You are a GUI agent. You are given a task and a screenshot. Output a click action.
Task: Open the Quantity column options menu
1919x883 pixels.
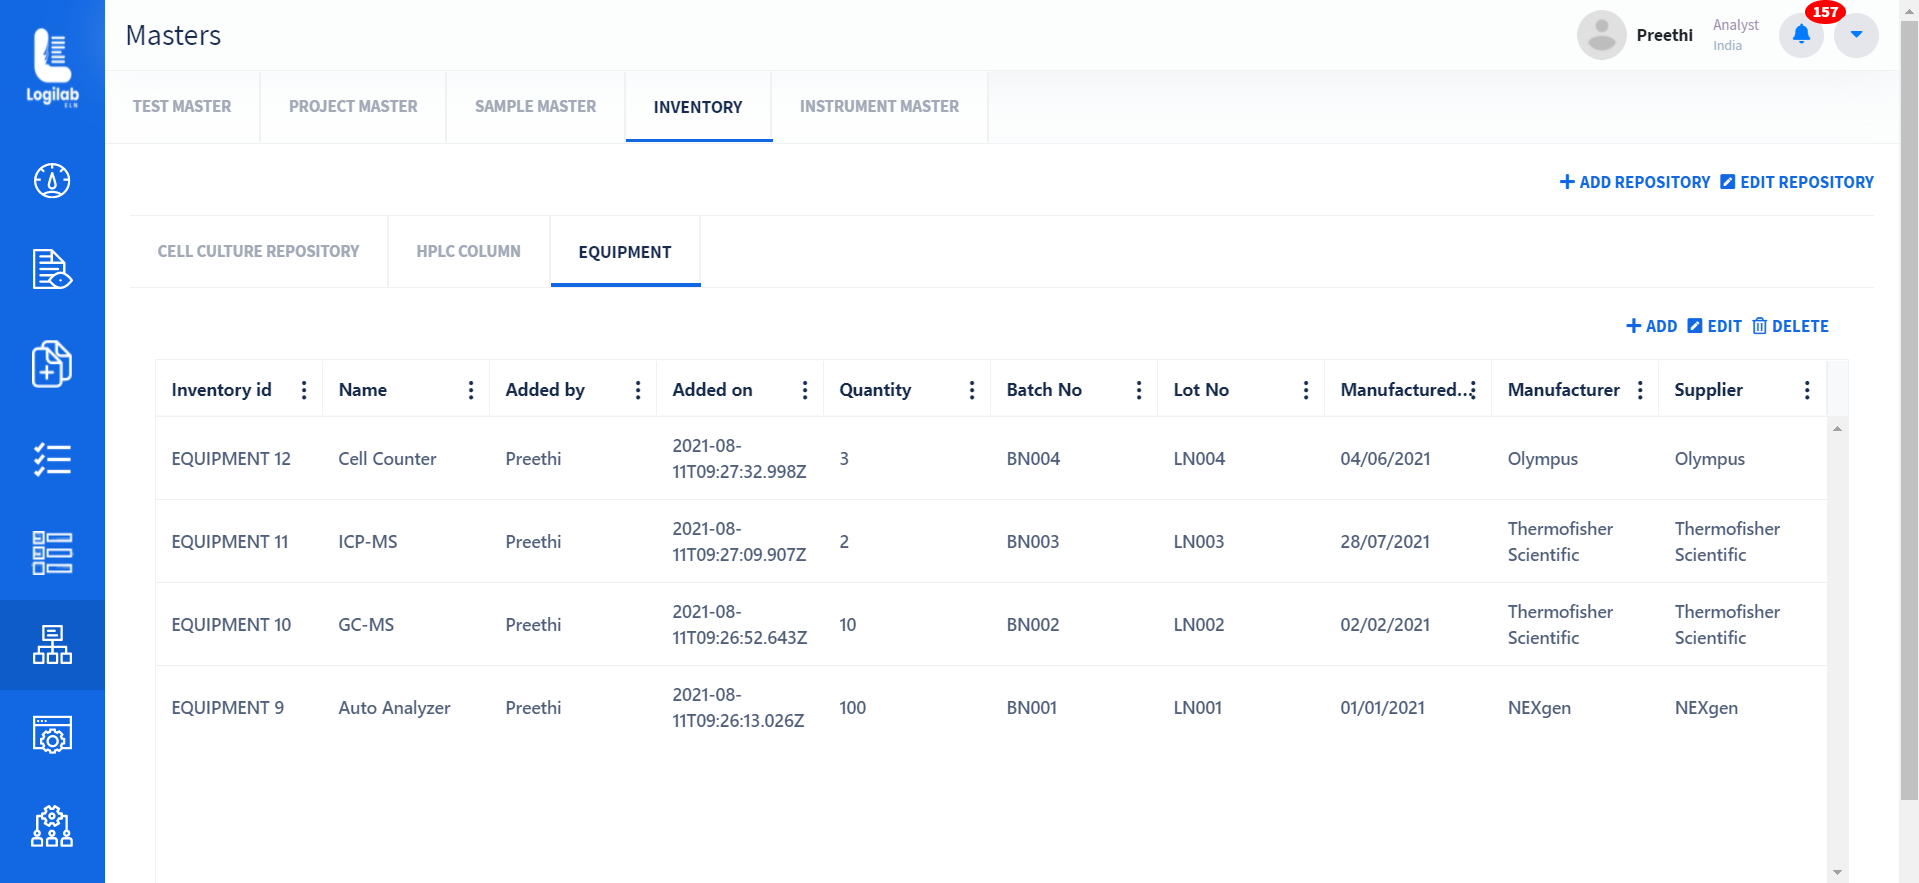coord(972,390)
